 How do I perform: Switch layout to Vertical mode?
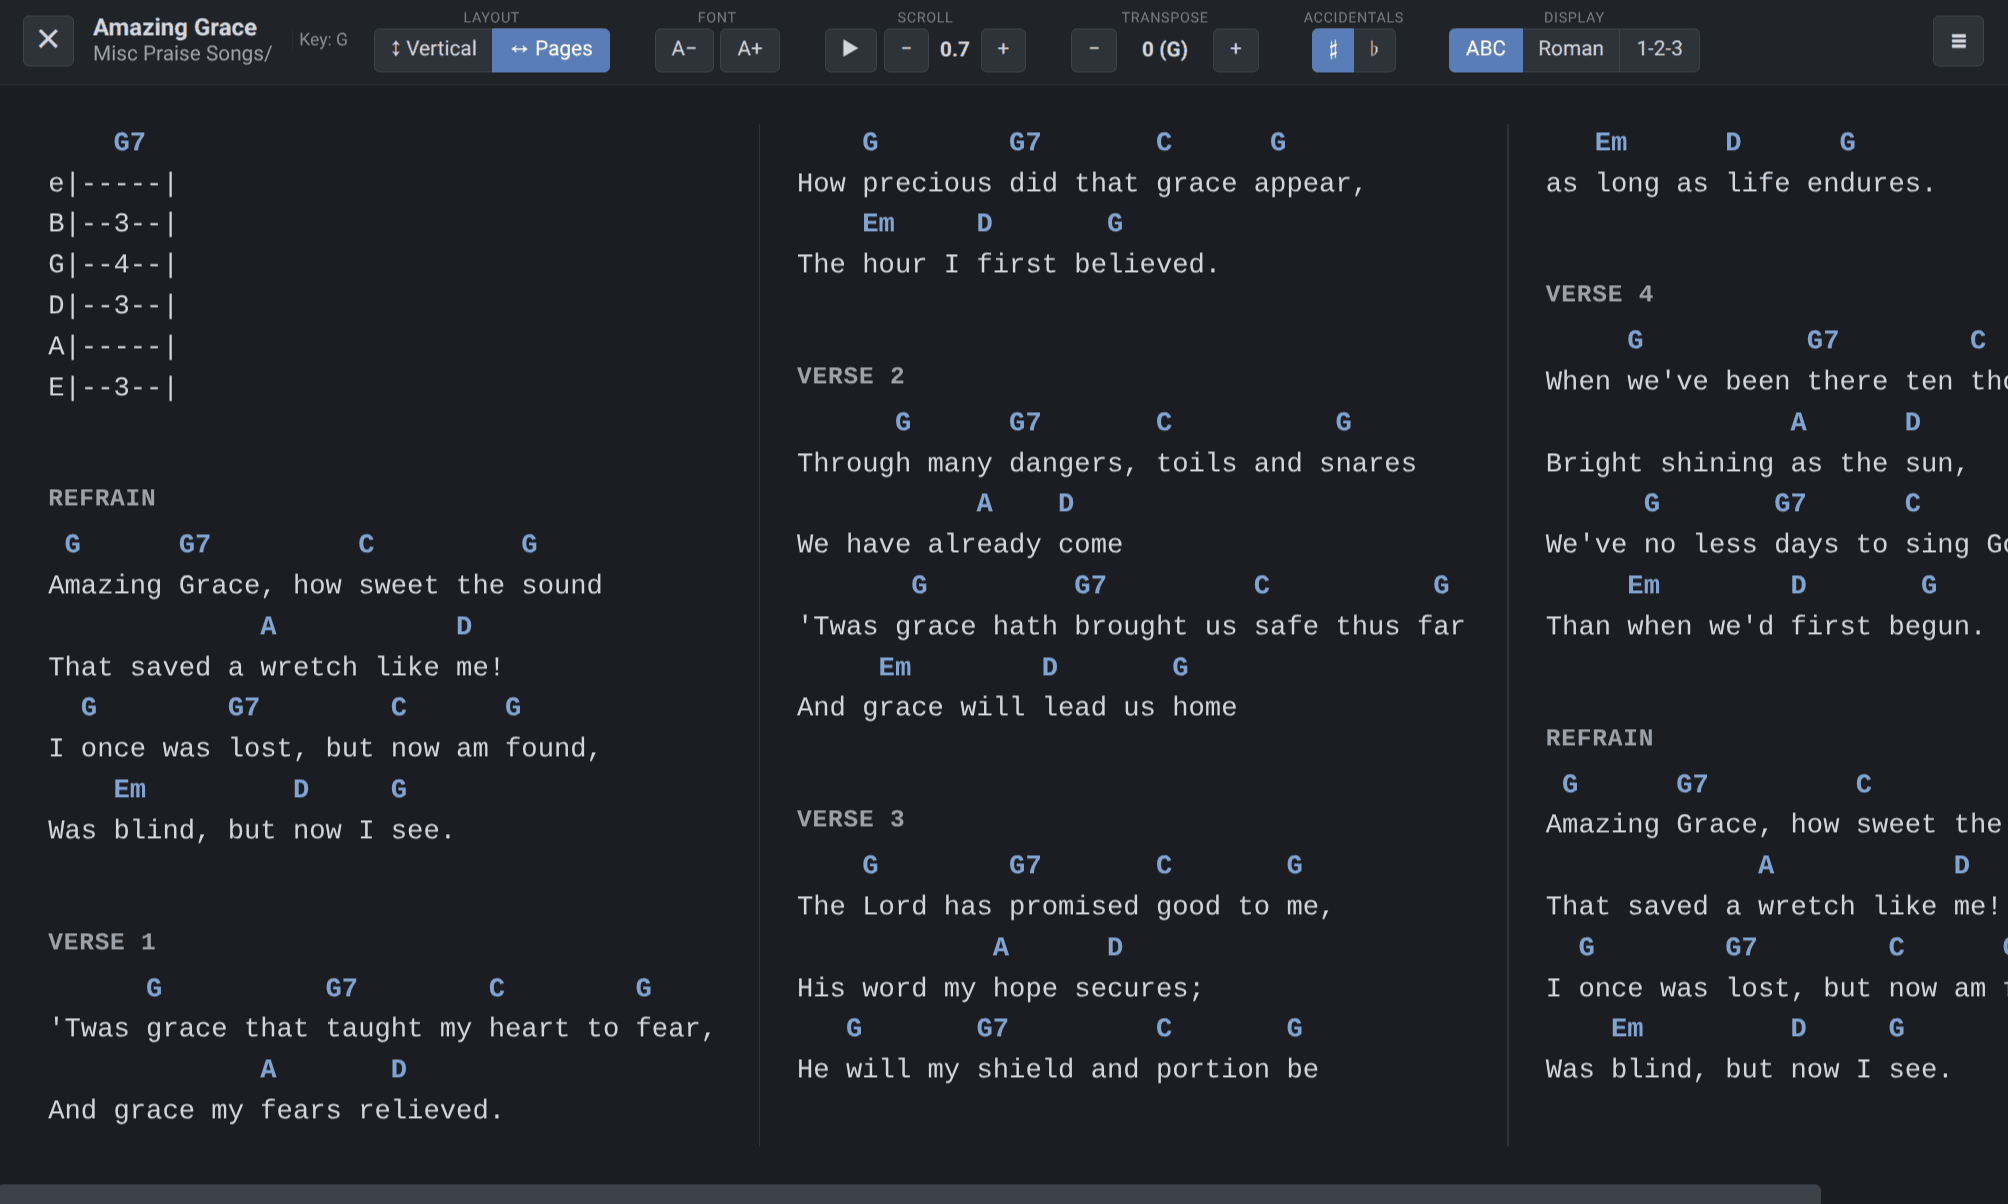pyautogui.click(x=432, y=48)
